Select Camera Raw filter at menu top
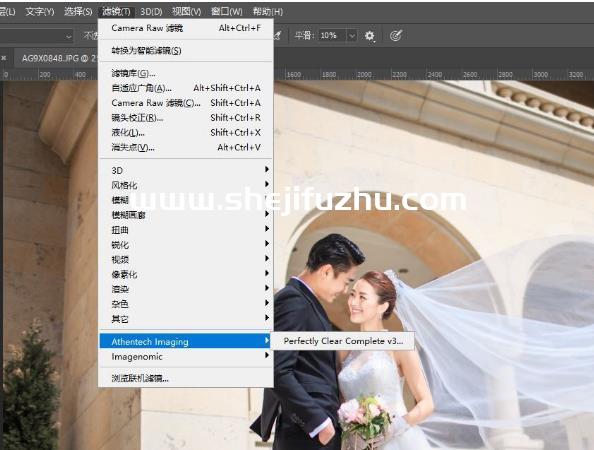Screen dimensions: 594x450 [186, 28]
